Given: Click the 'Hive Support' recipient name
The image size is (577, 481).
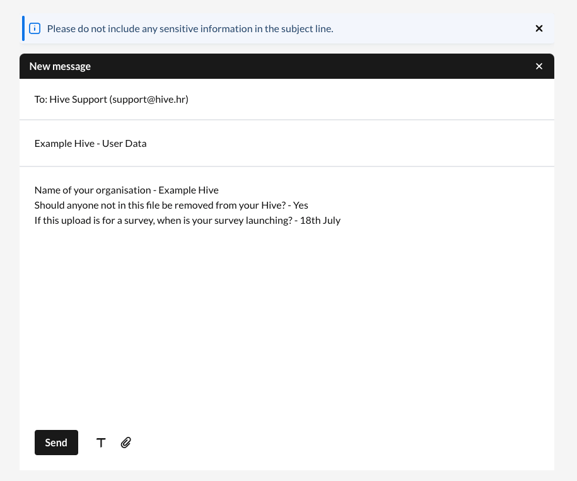Looking at the screenshot, I should tap(78, 99).
